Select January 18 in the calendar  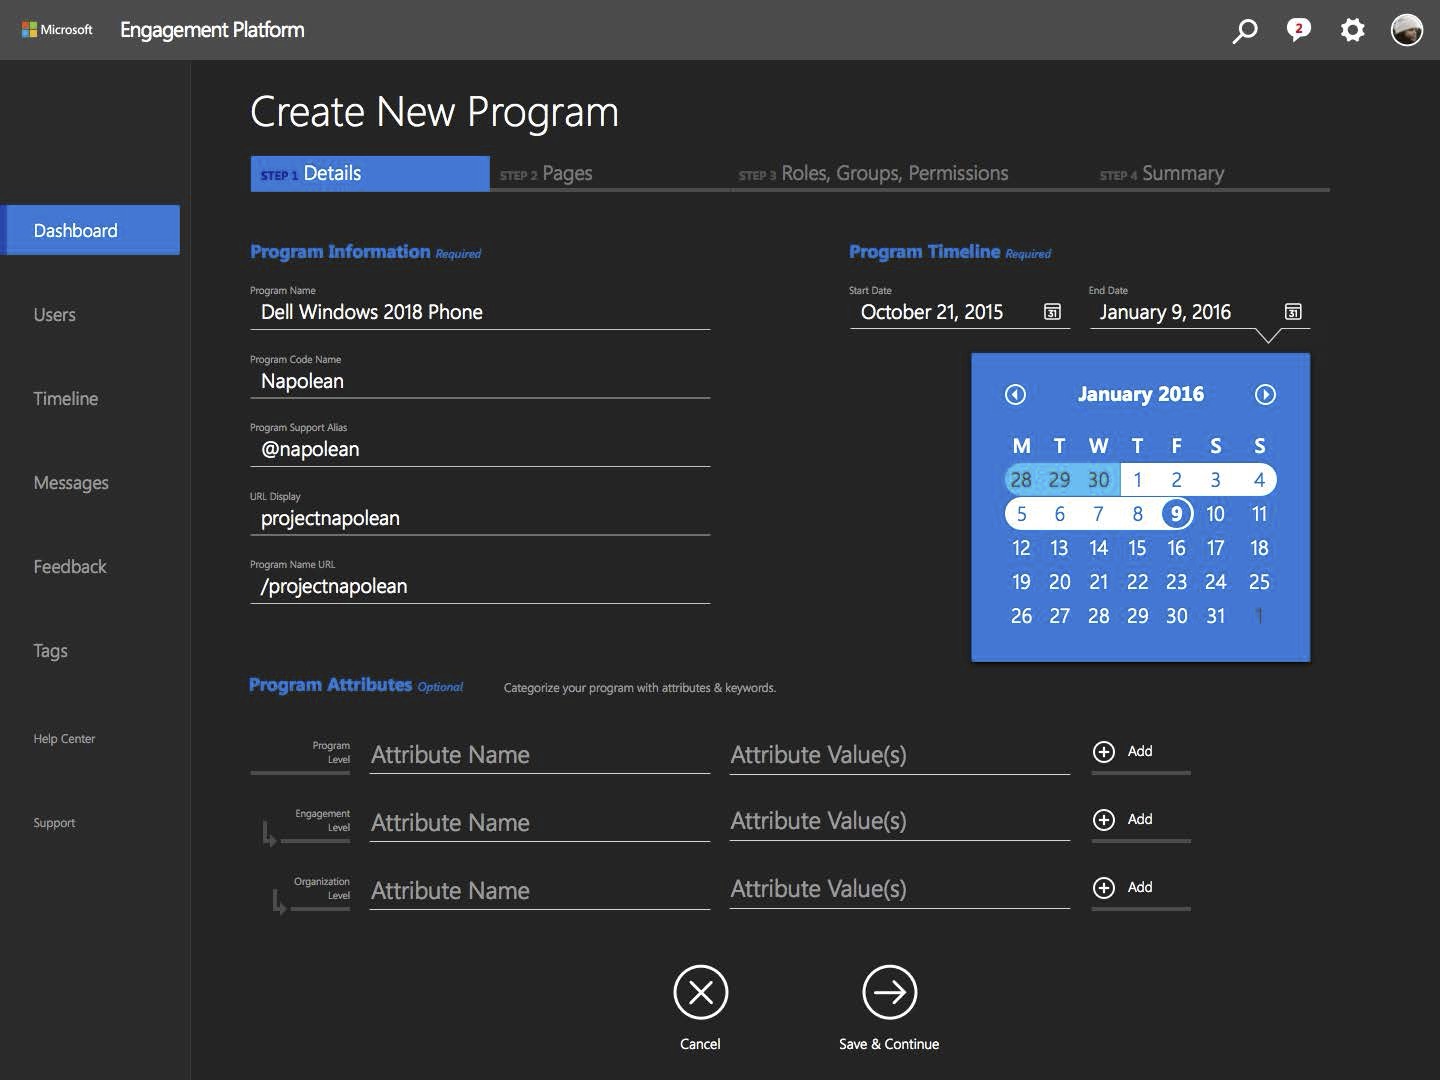[x=1259, y=548]
